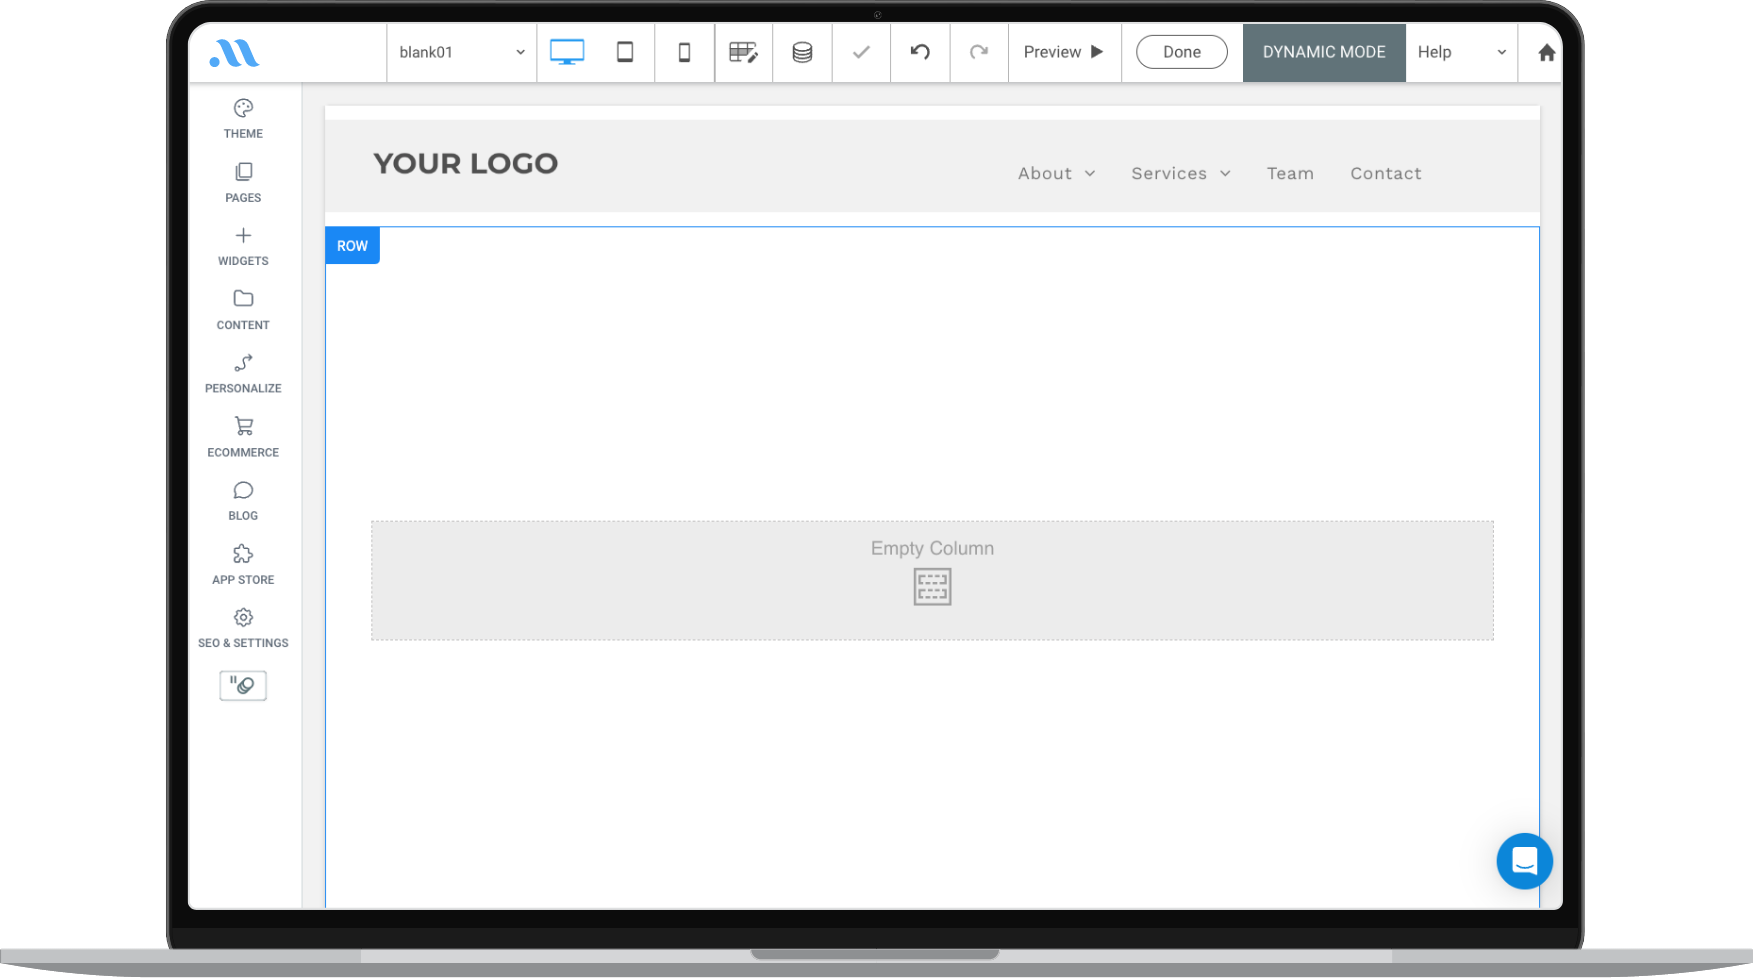Screen dimensions: 1753x978
Task: Open the Personalize panel
Action: click(x=243, y=374)
